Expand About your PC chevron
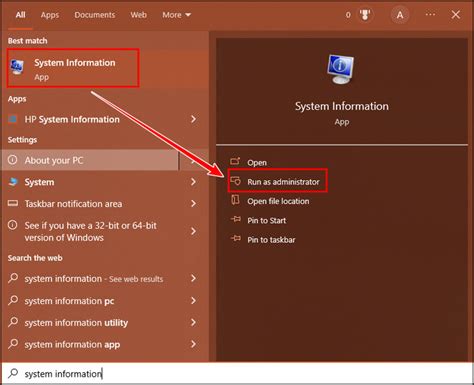This screenshot has height=385, width=474. (193, 161)
